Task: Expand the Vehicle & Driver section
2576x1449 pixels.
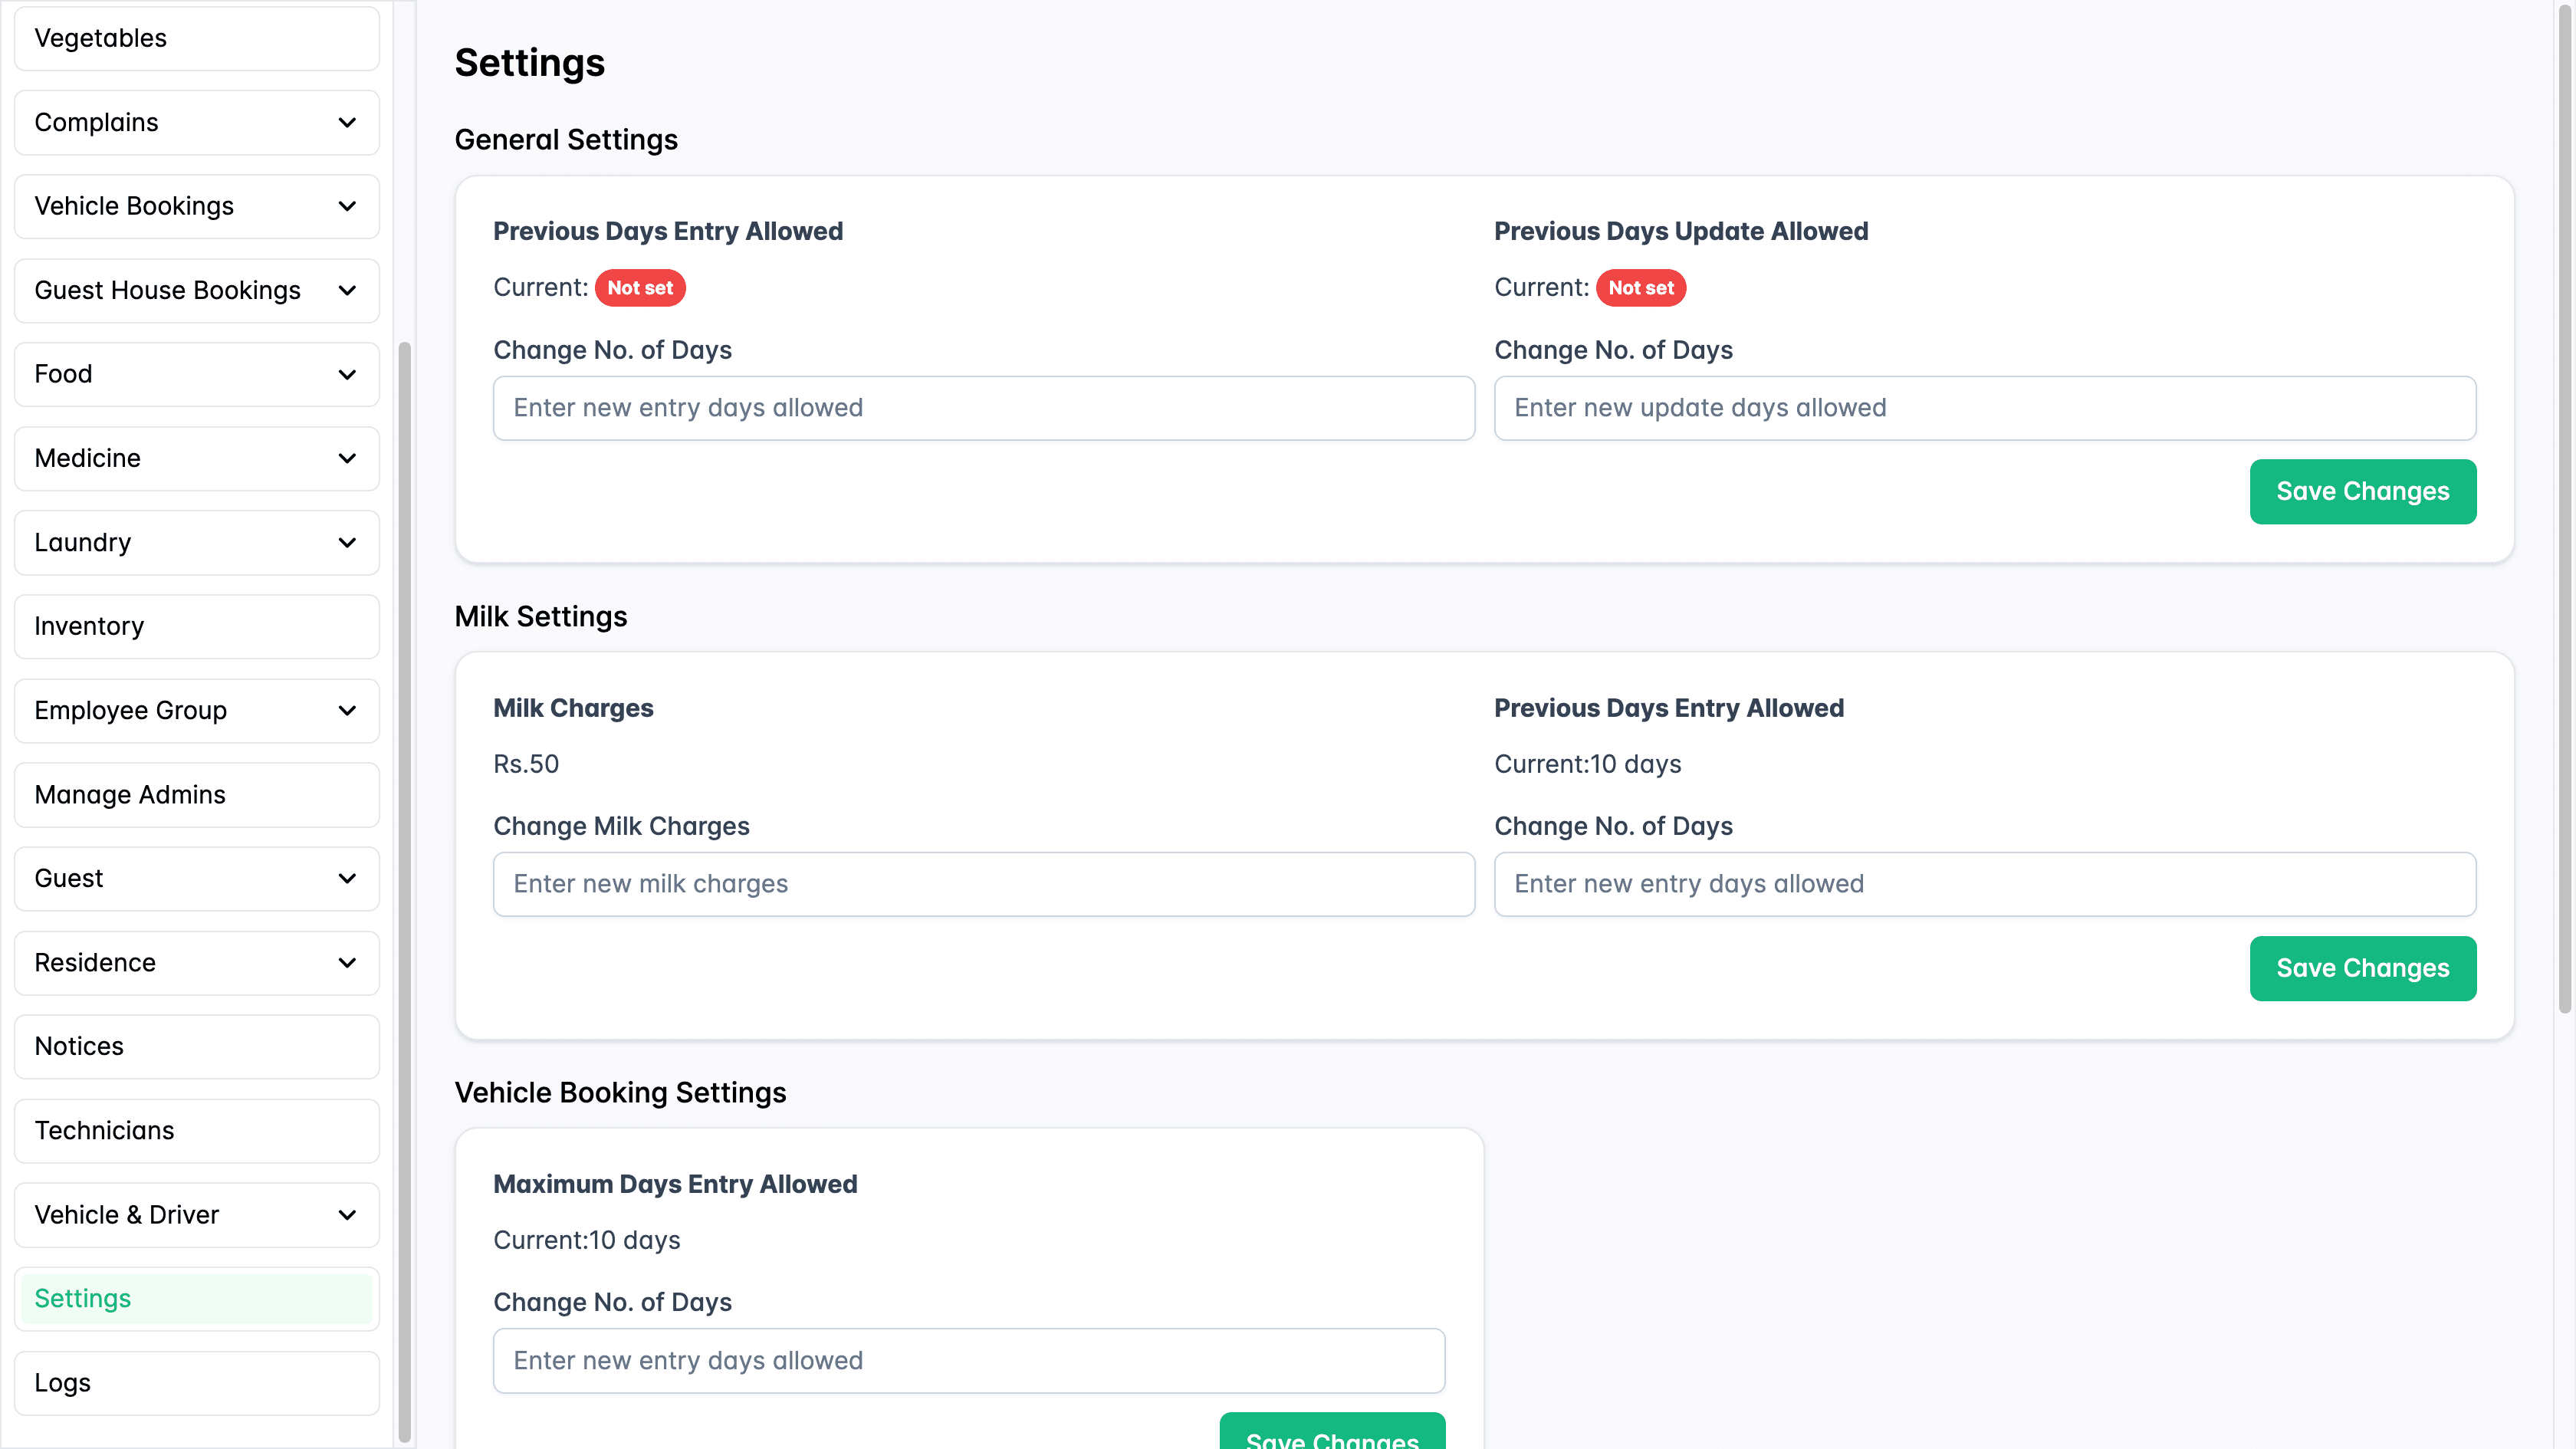Action: tap(347, 1215)
